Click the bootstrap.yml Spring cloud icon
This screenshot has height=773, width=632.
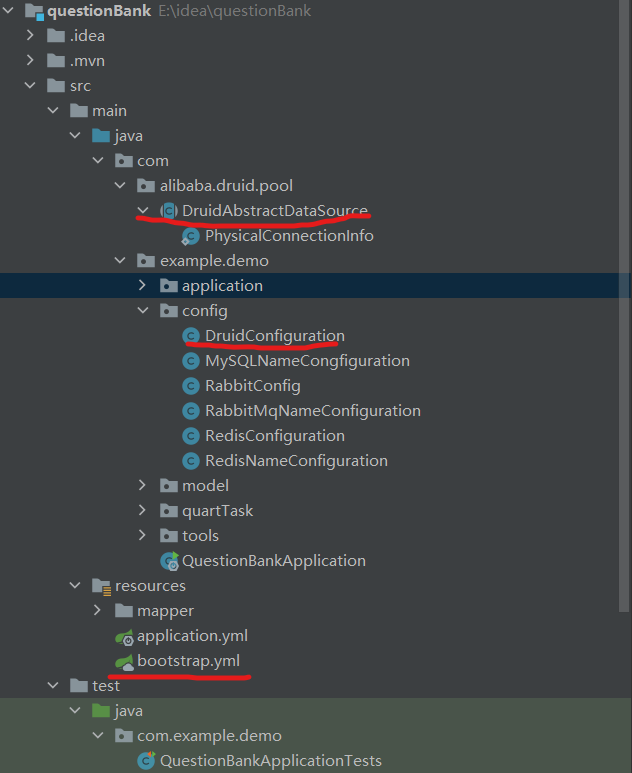coord(124,662)
